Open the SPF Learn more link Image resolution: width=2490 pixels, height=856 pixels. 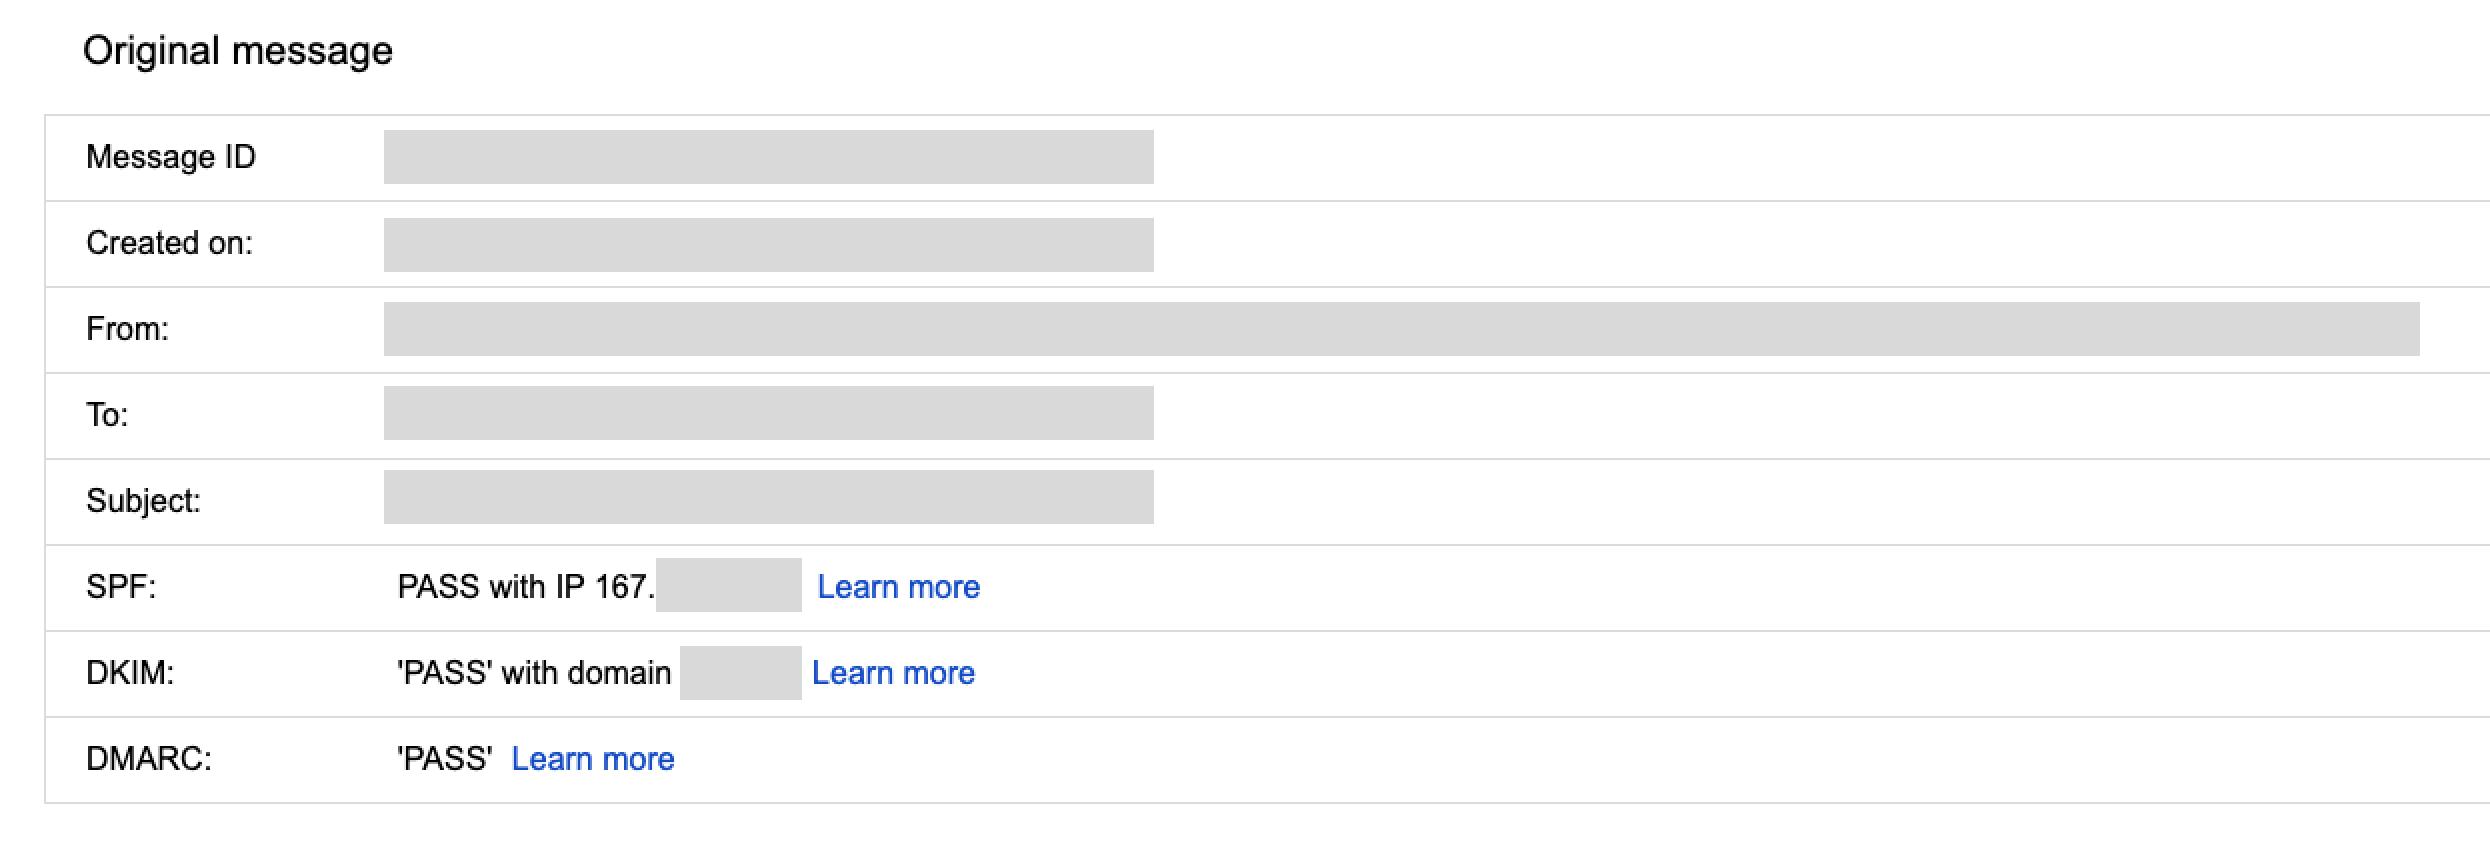pyautogui.click(x=898, y=587)
